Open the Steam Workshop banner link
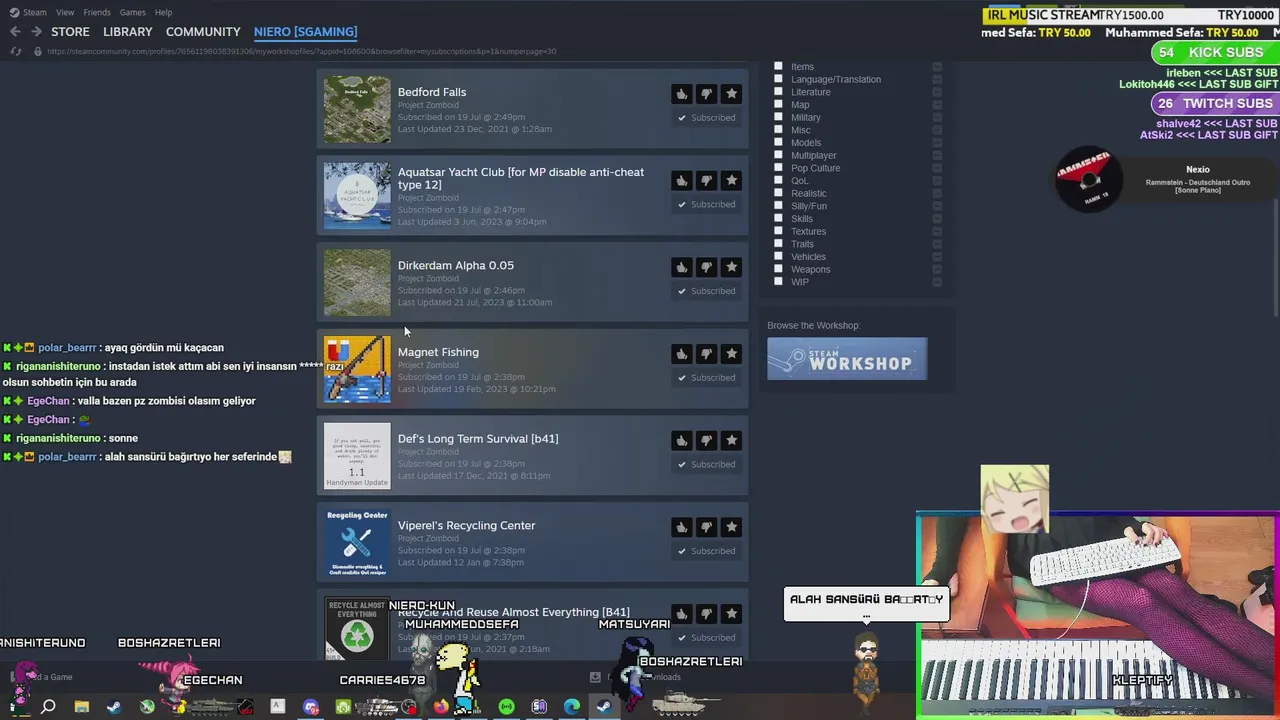 [847, 359]
